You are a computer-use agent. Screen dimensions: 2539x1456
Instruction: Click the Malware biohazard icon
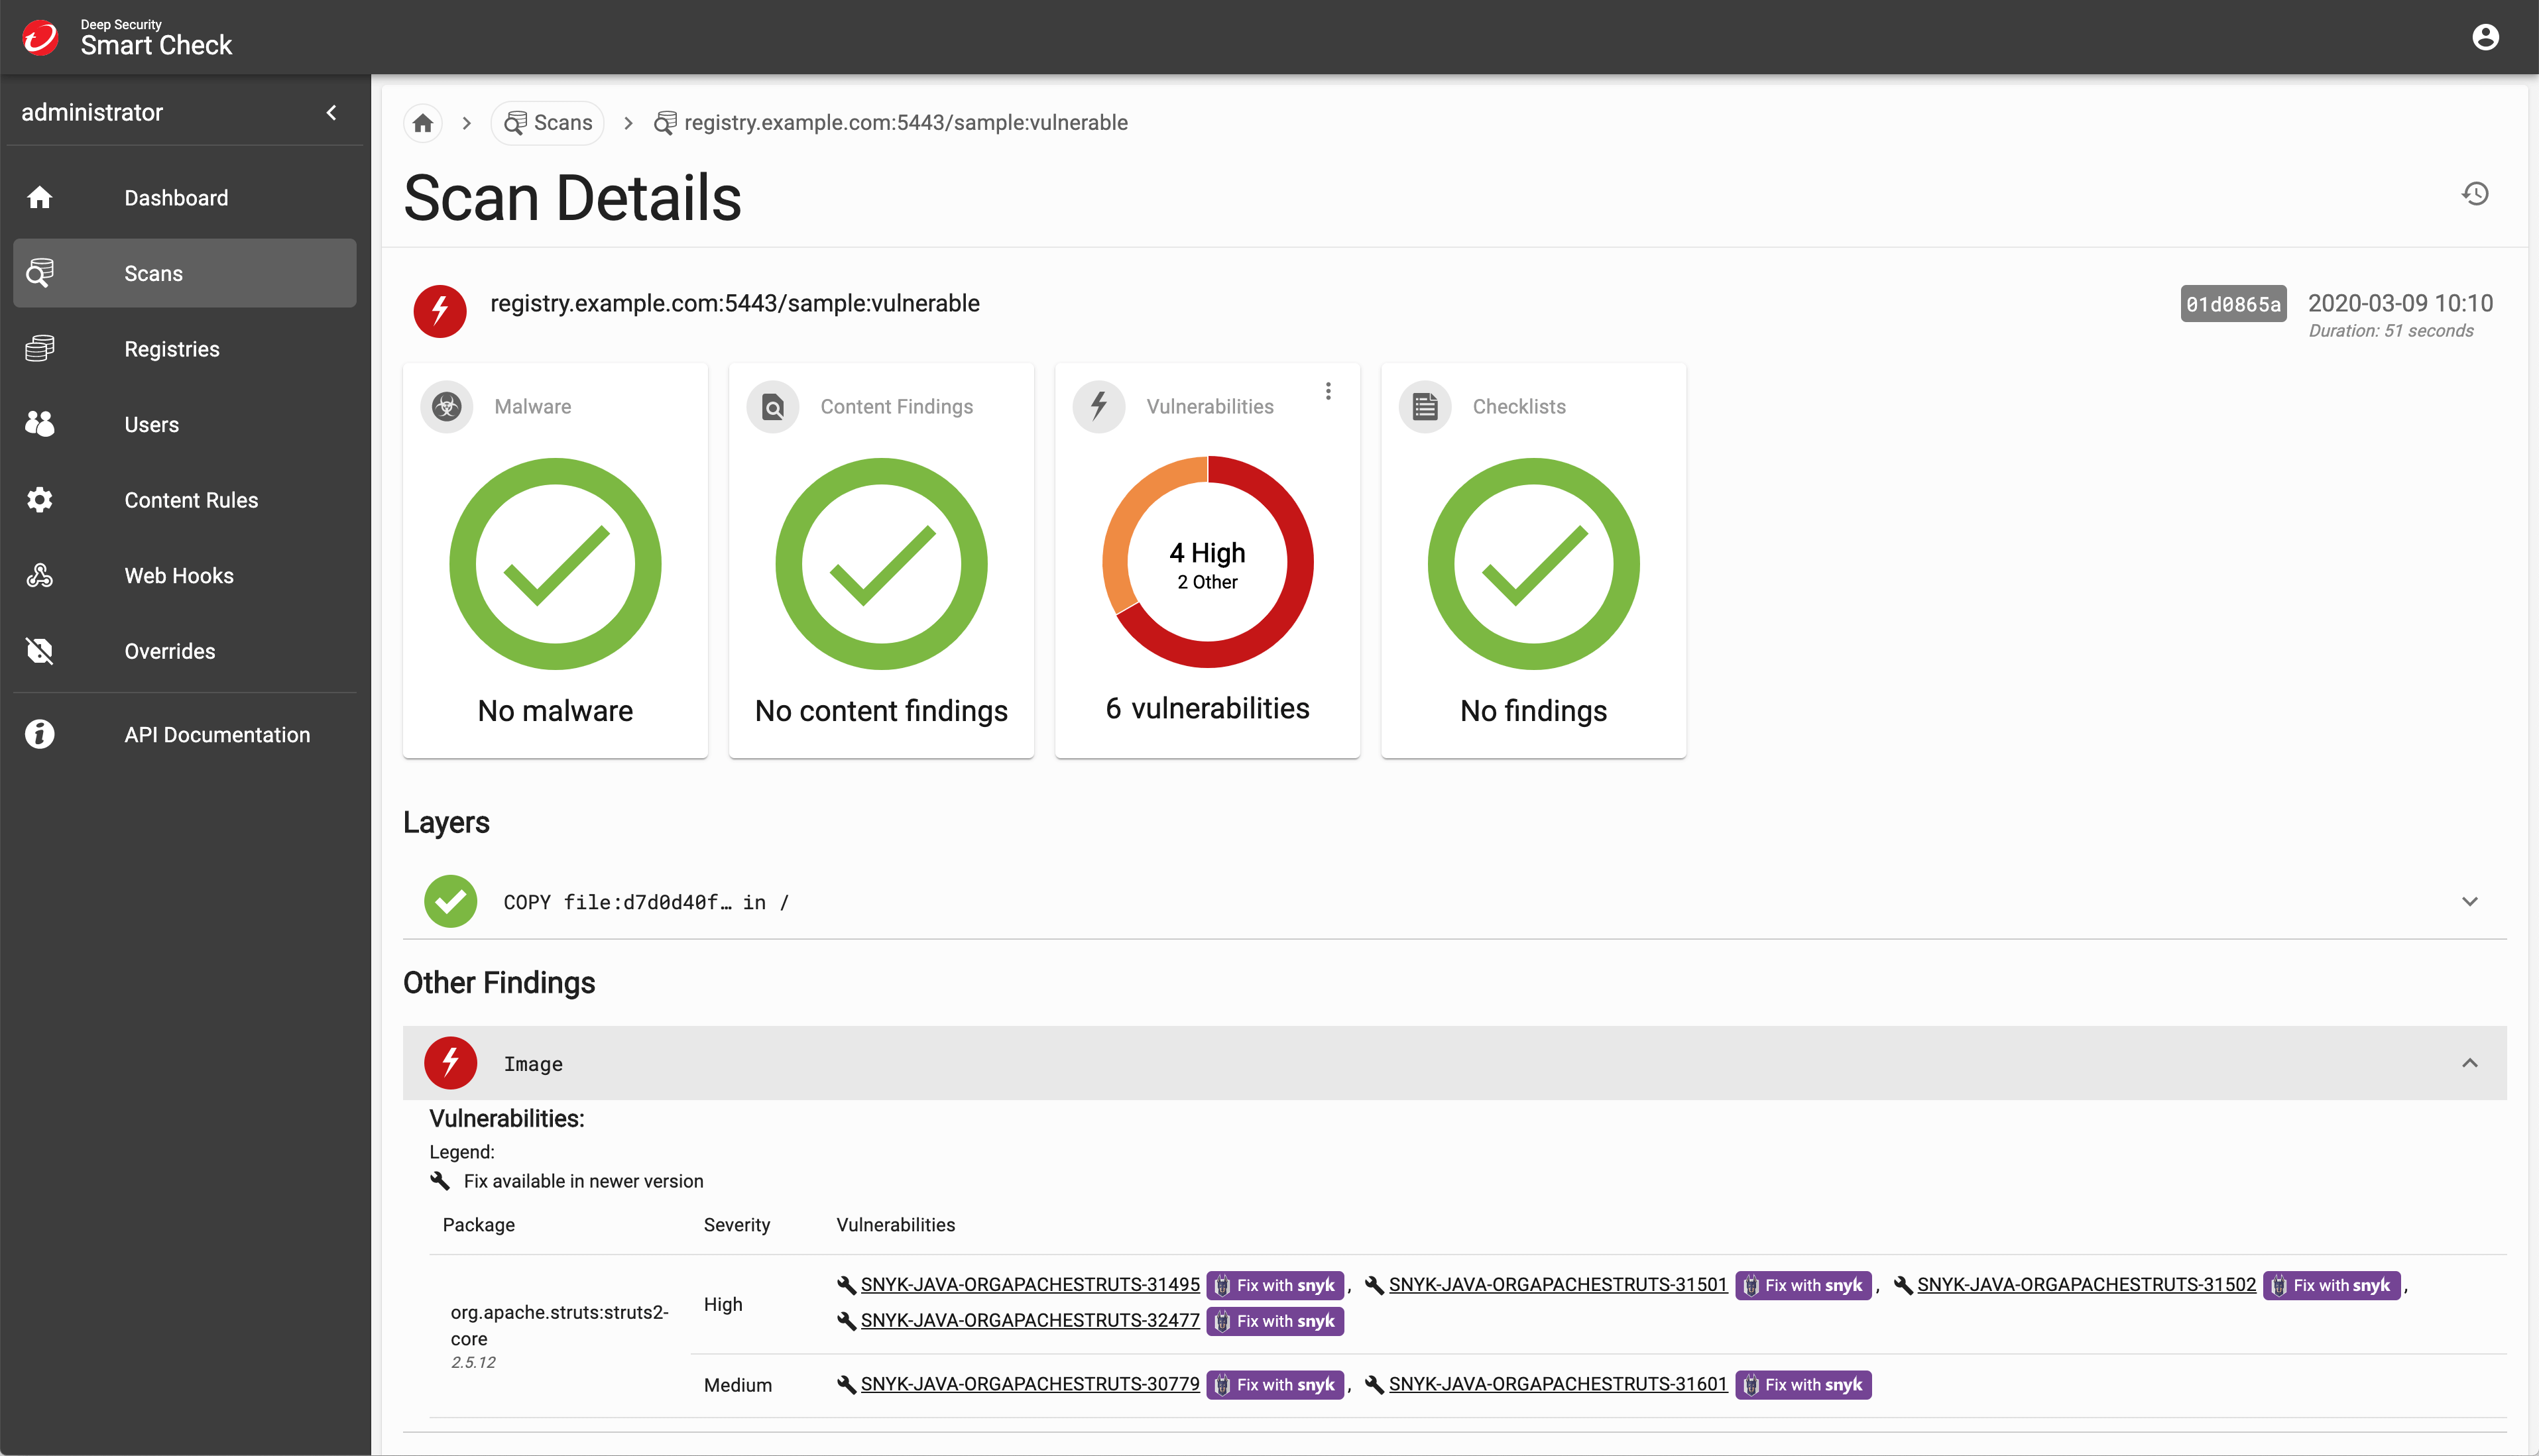click(x=447, y=406)
